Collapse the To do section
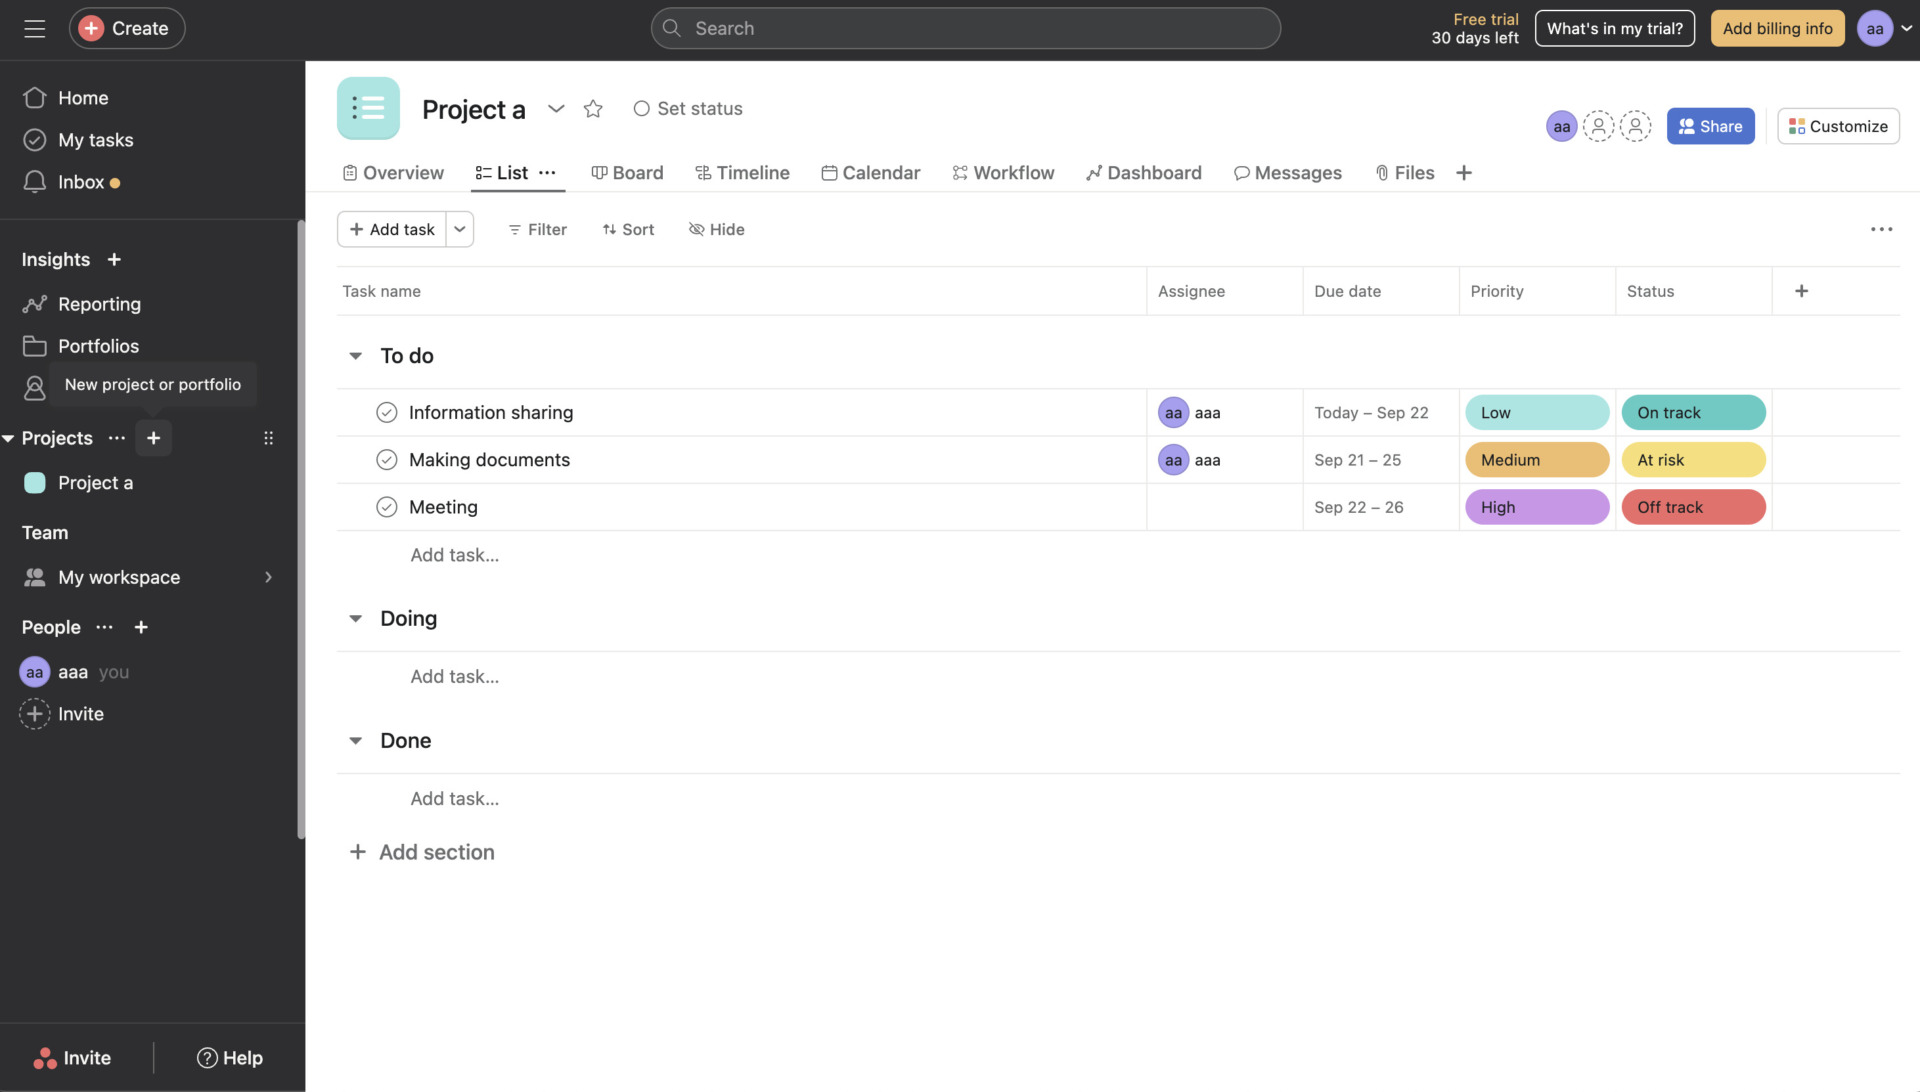The image size is (1920, 1092). tap(355, 355)
